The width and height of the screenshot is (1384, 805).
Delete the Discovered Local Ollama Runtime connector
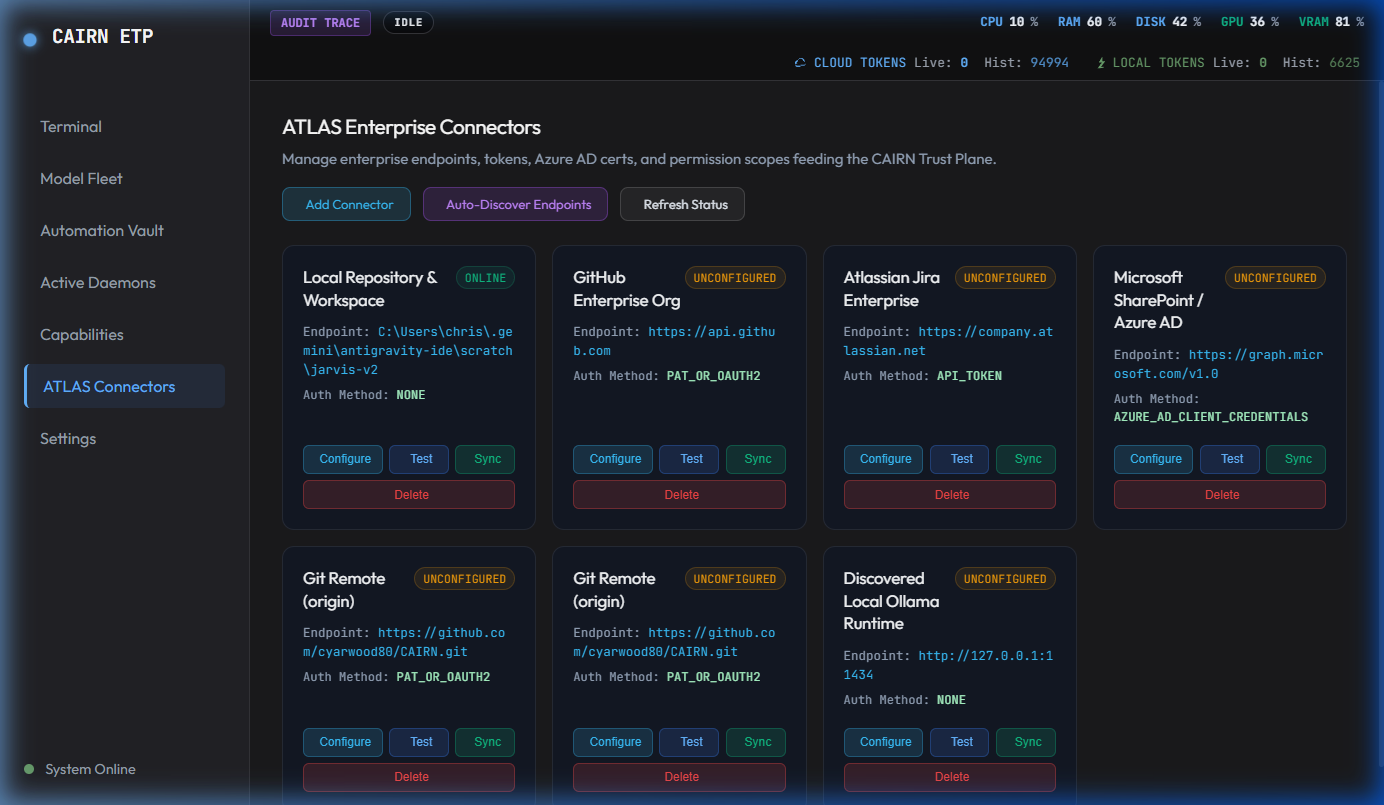click(950, 777)
